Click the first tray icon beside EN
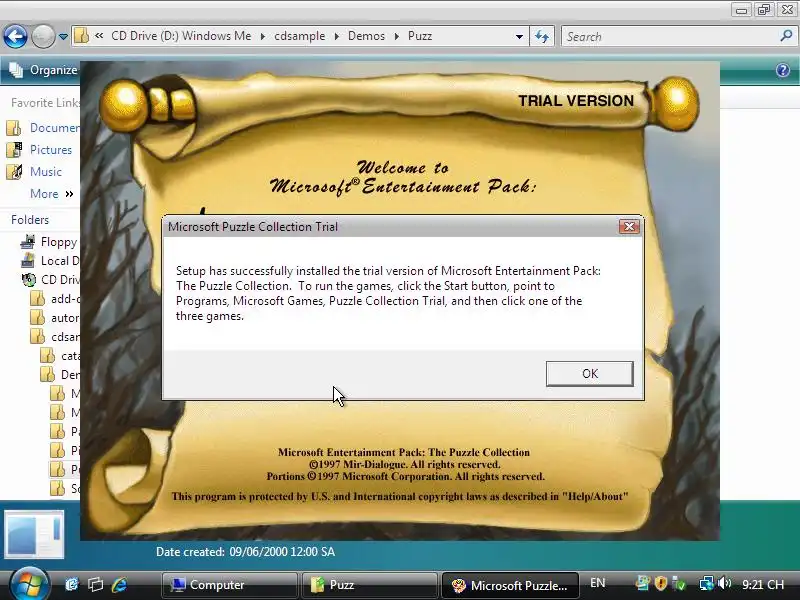The height and width of the screenshot is (600, 800). pos(643,583)
